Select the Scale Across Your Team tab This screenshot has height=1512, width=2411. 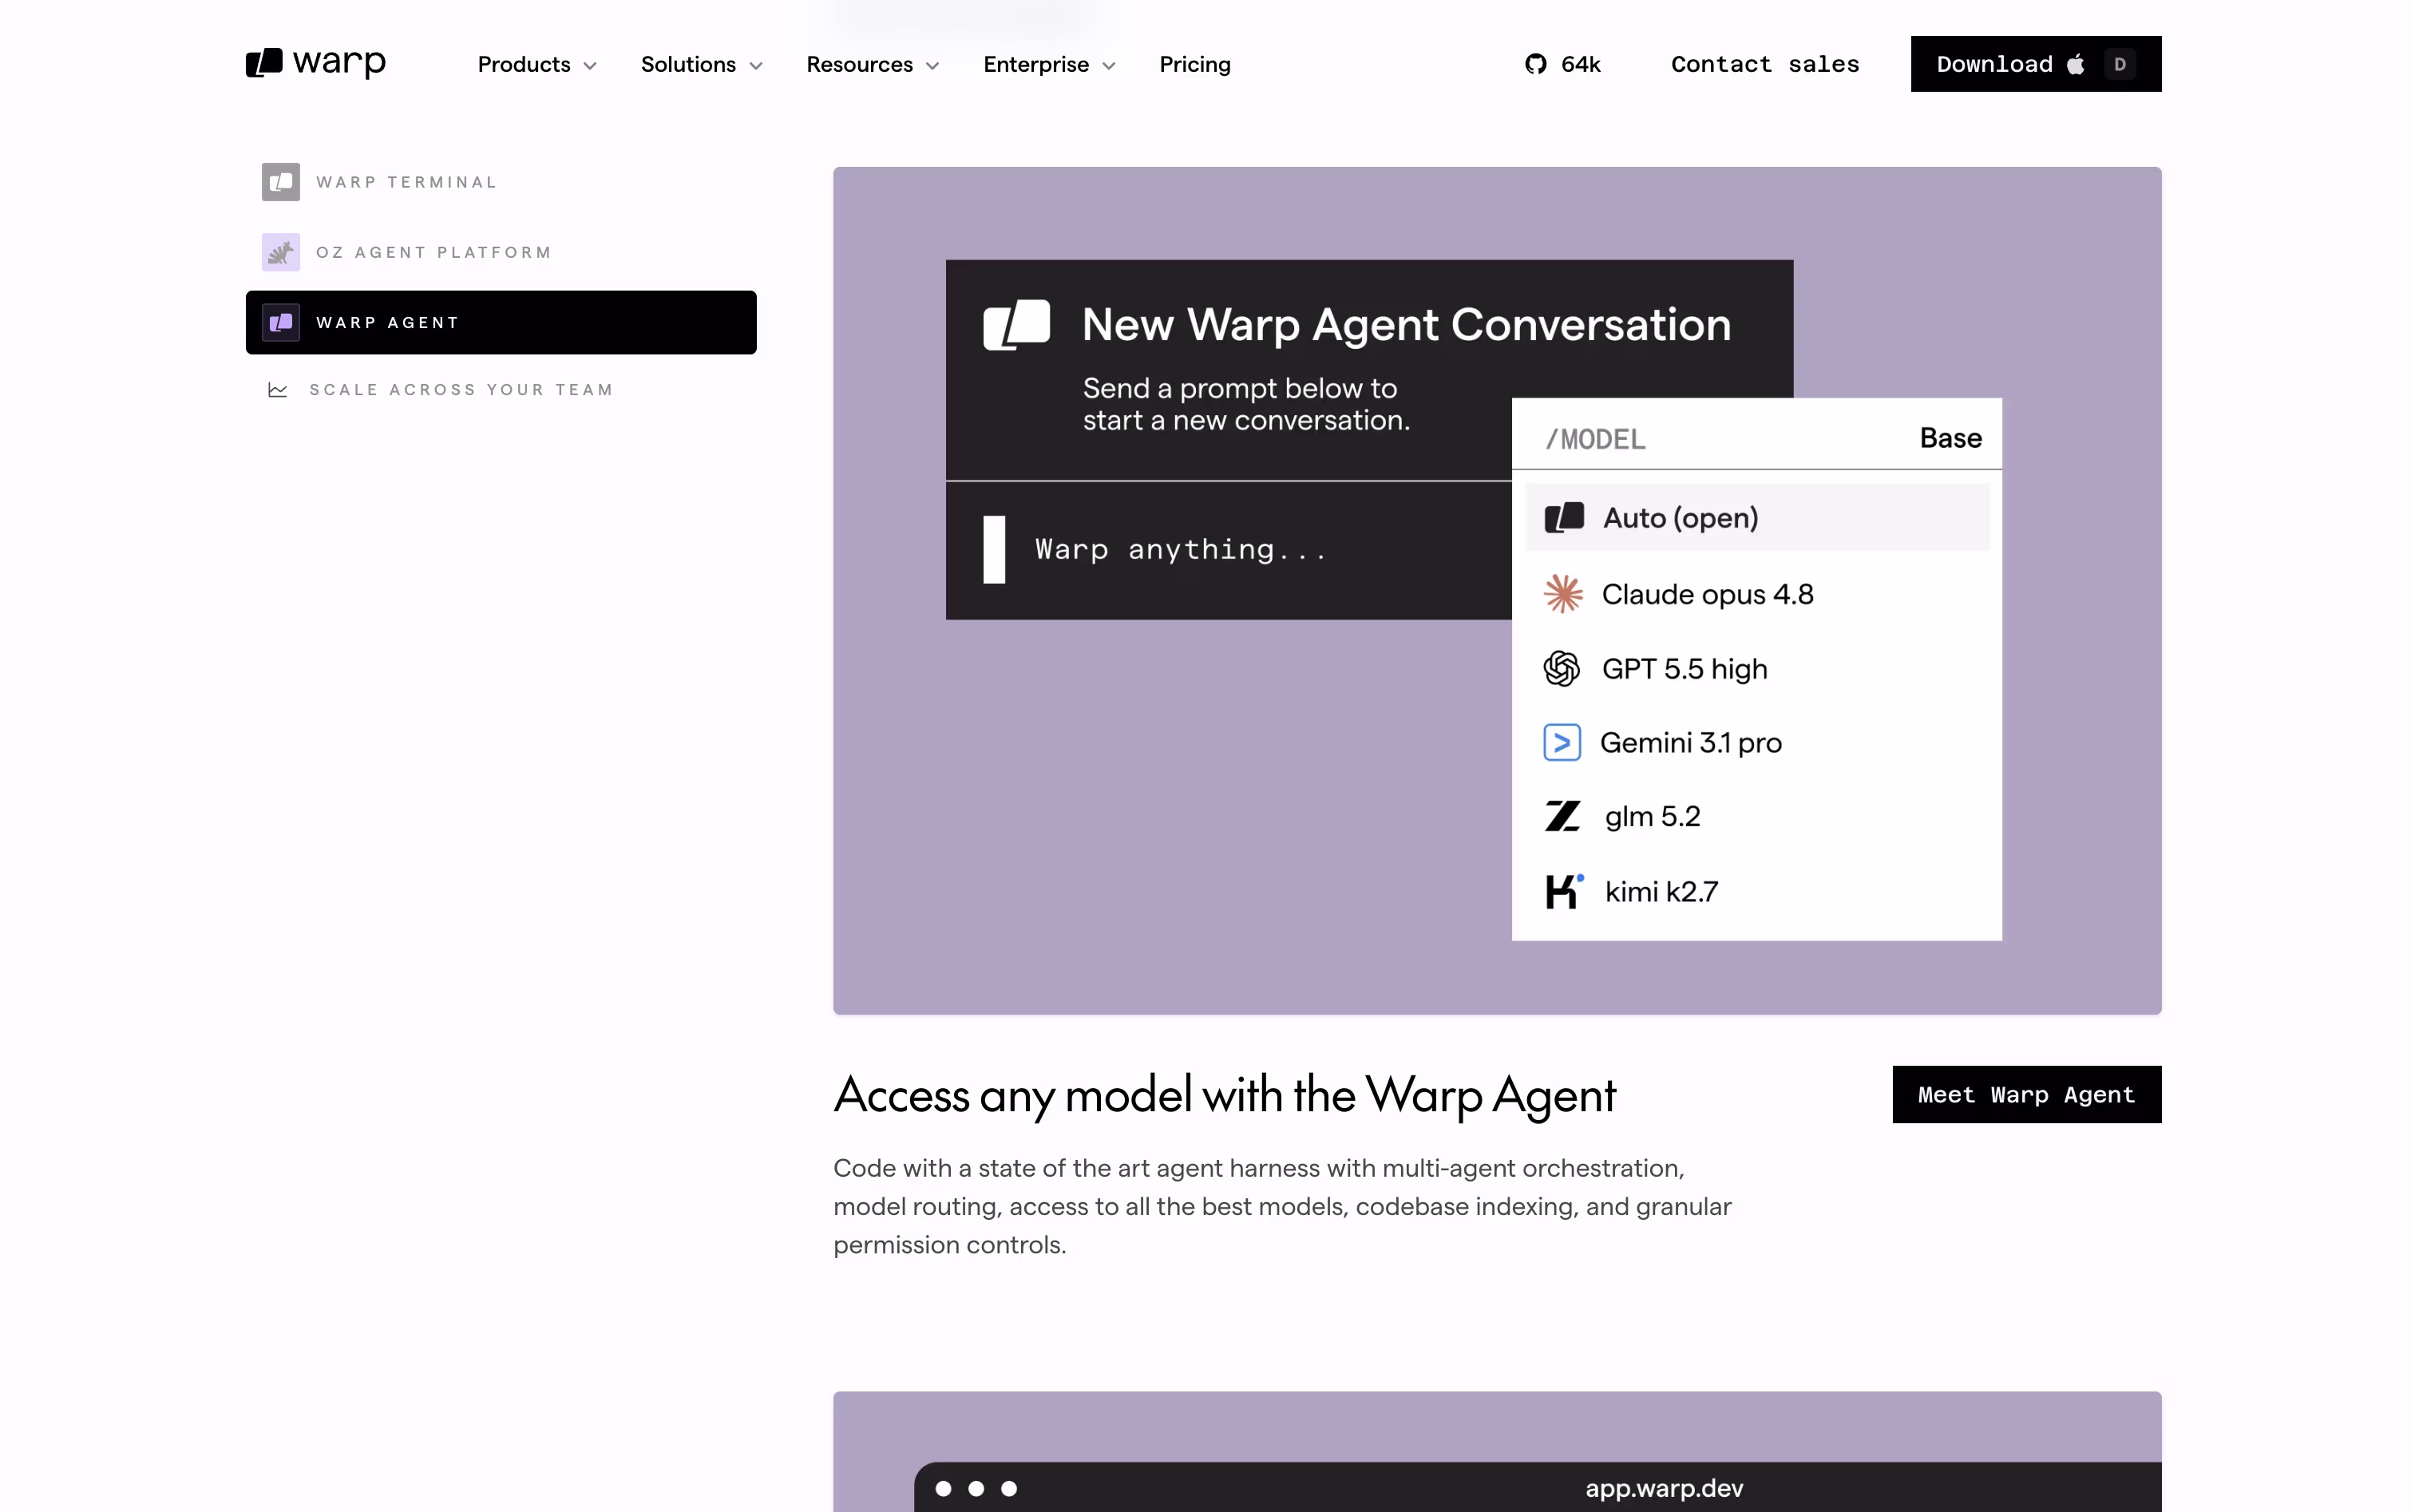(x=501, y=390)
